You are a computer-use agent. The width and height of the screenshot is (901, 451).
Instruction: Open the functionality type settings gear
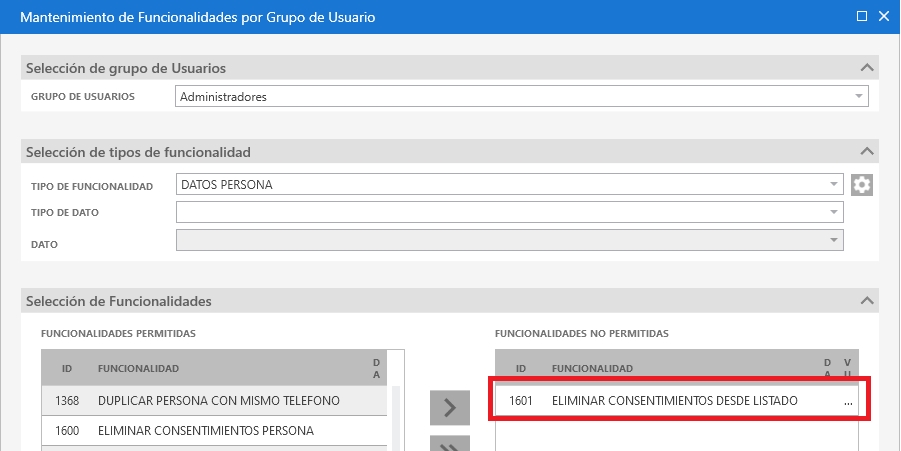pos(861,185)
